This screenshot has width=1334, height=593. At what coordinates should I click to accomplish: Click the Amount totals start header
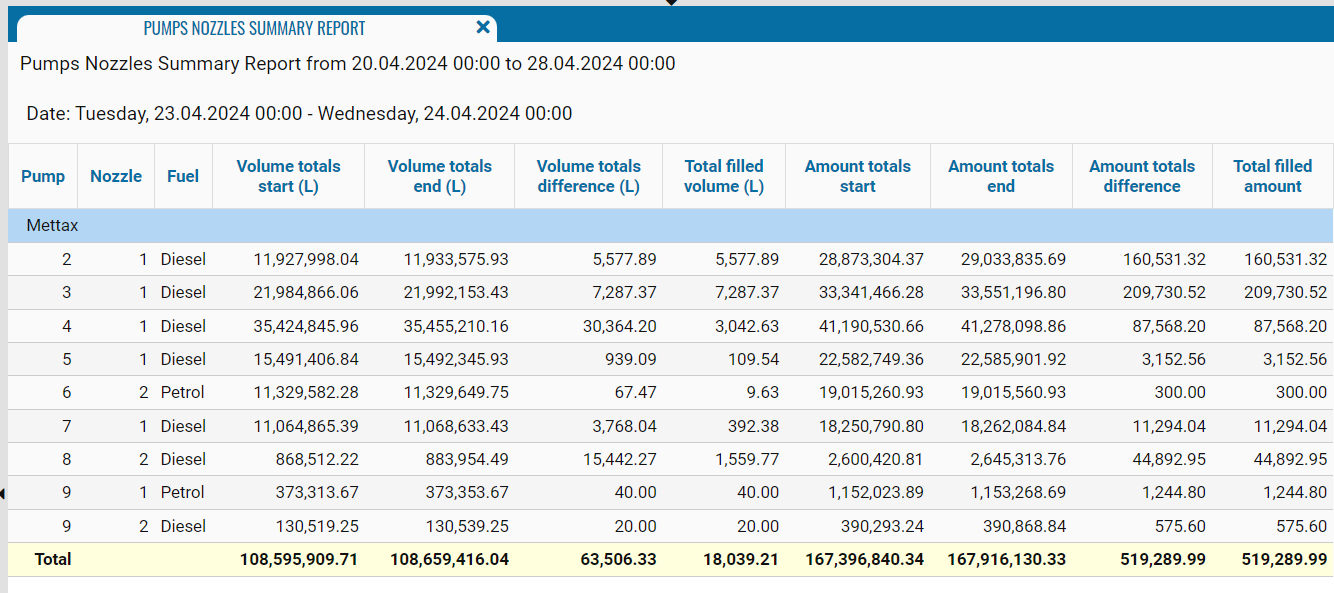[857, 176]
